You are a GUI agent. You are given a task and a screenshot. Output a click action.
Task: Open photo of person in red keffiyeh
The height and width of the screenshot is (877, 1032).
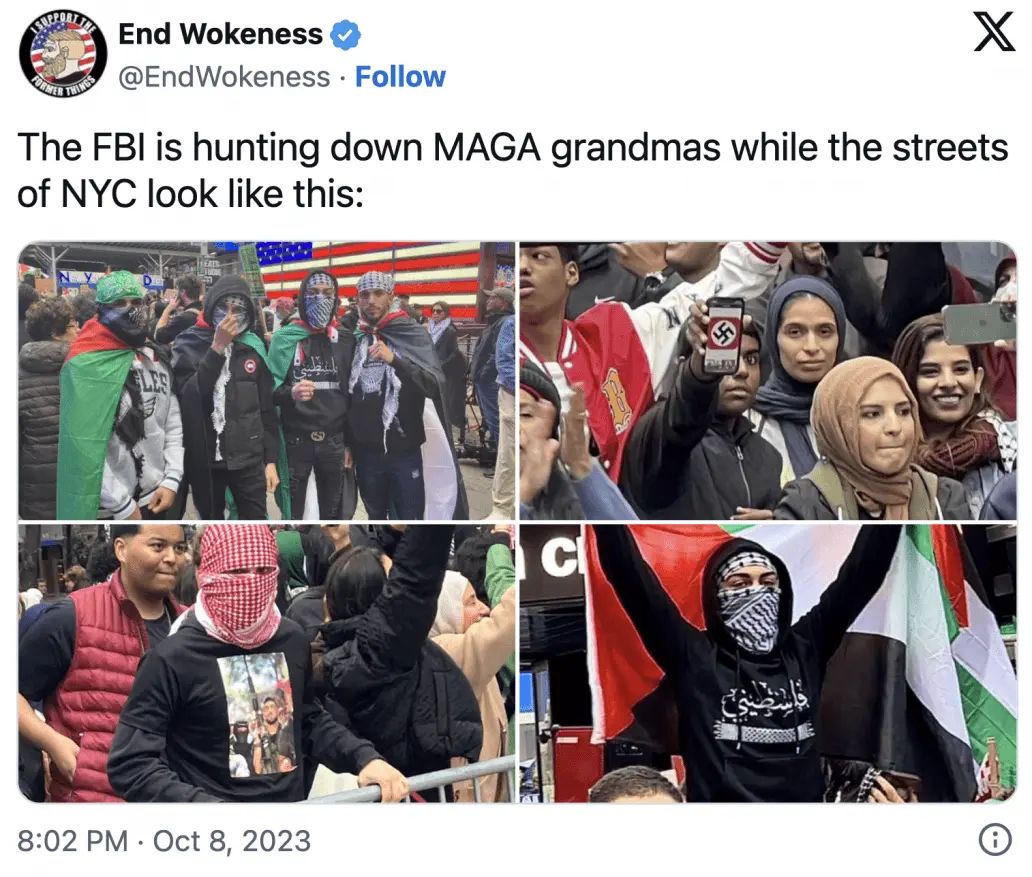[x=267, y=663]
